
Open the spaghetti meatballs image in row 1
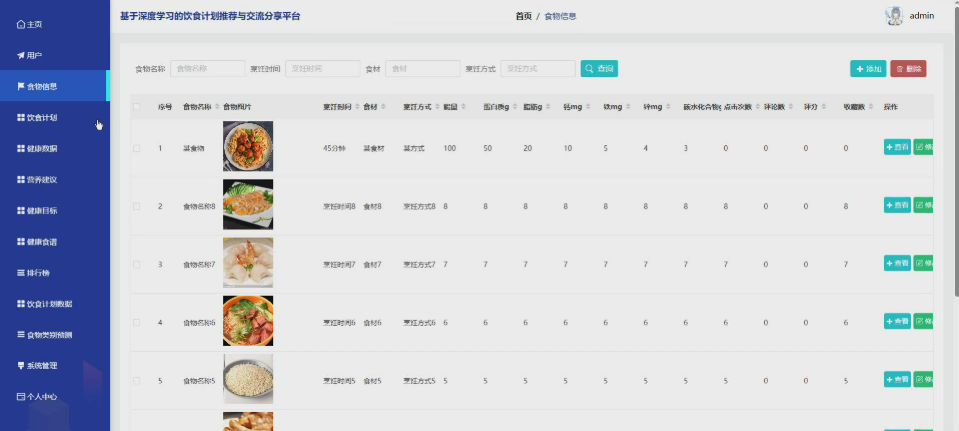(x=248, y=146)
